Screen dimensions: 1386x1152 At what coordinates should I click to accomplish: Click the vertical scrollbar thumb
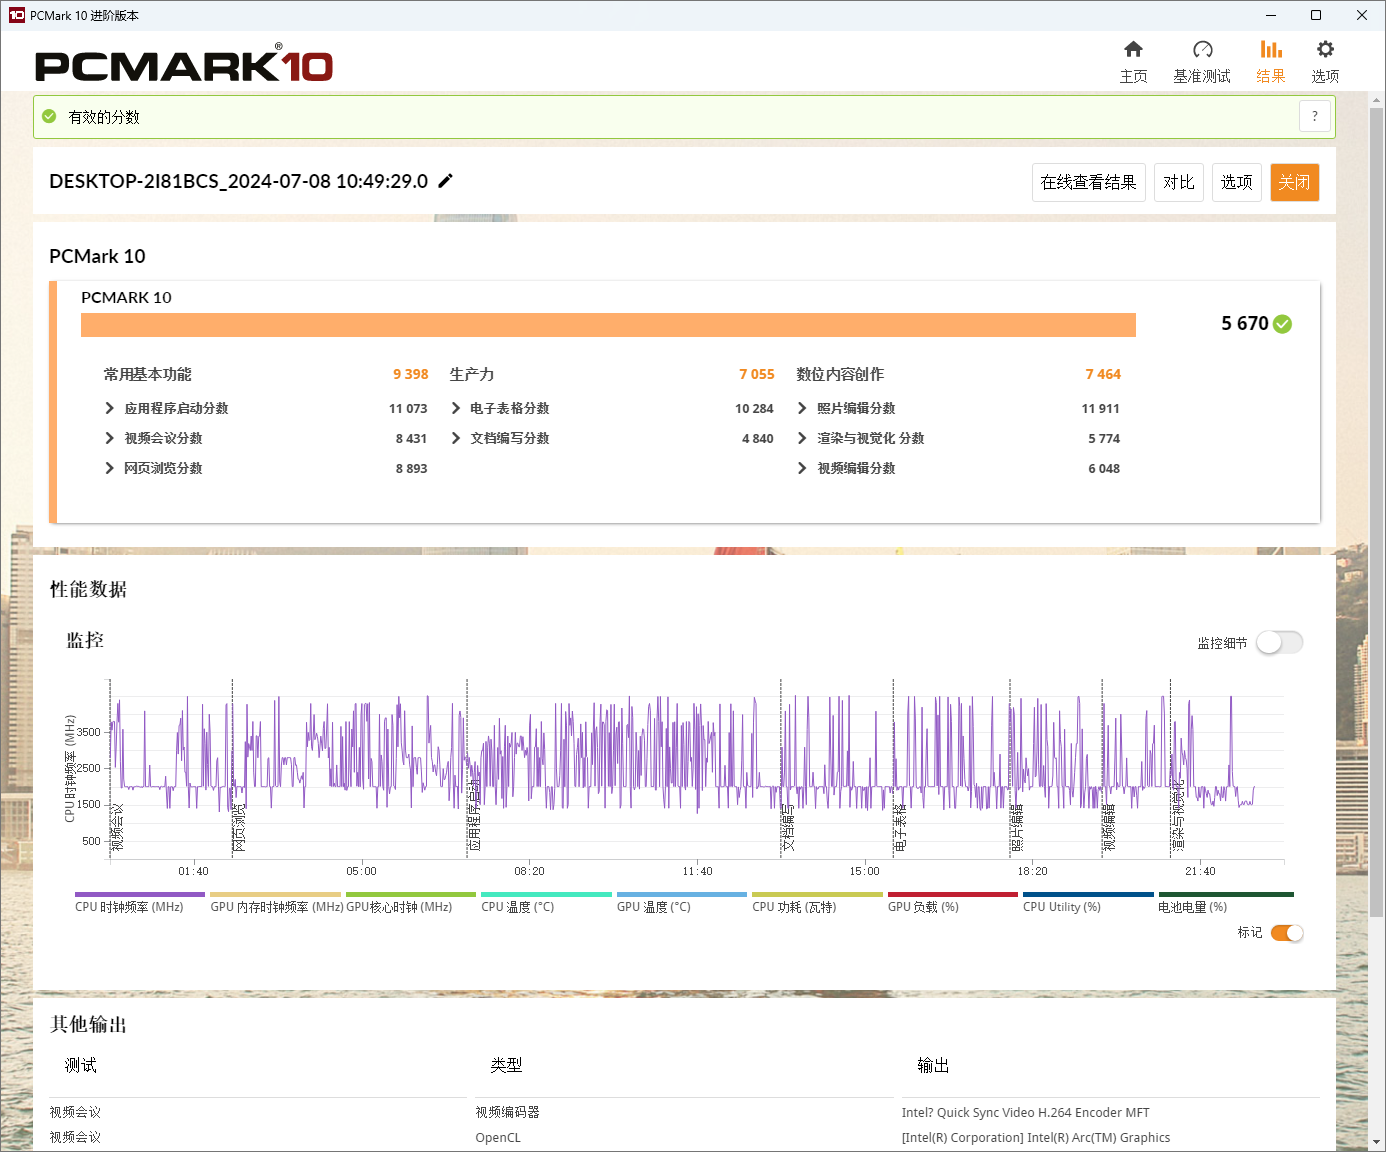(1377, 512)
